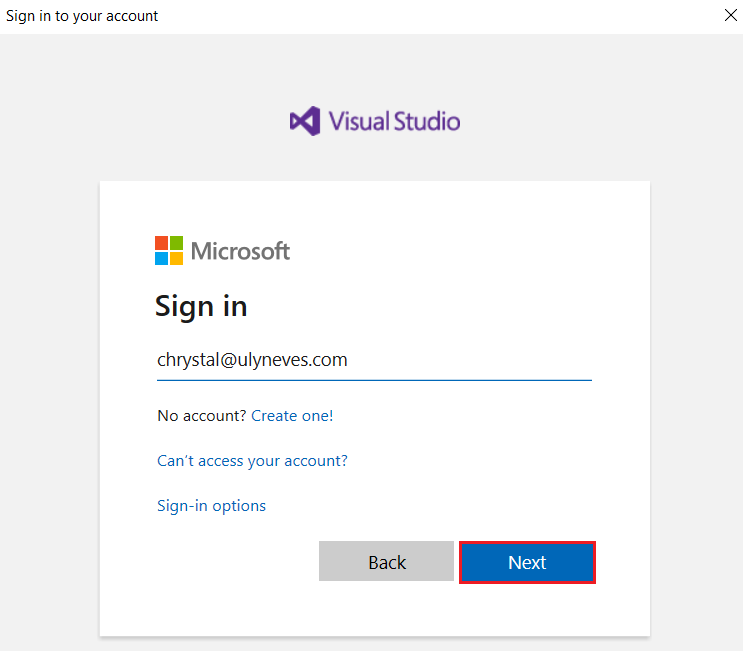Click the gray background beside Visual Studio logo

[569, 121]
